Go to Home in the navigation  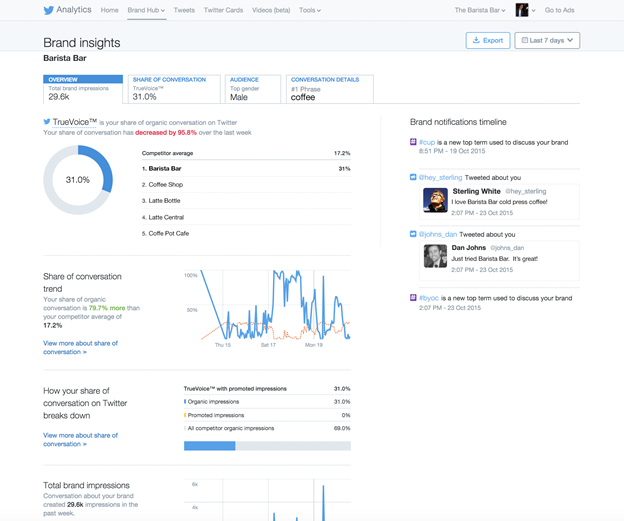109,10
